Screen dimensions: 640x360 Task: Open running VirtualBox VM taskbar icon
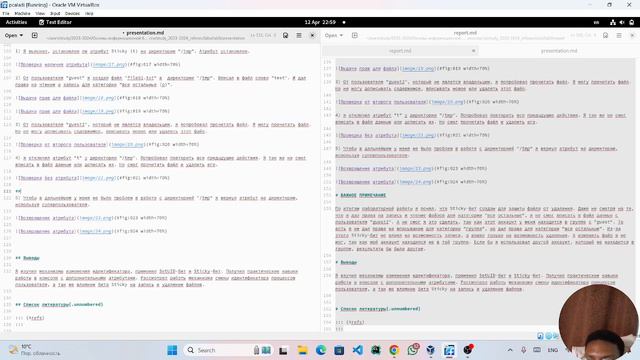[x=449, y=350]
